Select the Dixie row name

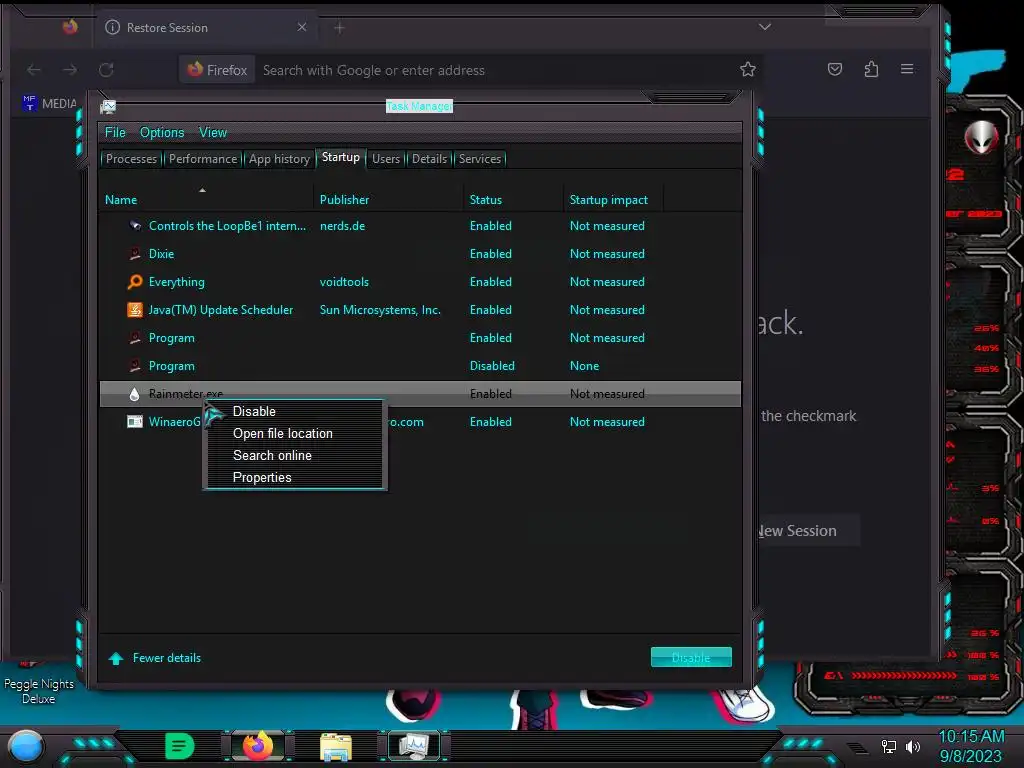161,254
